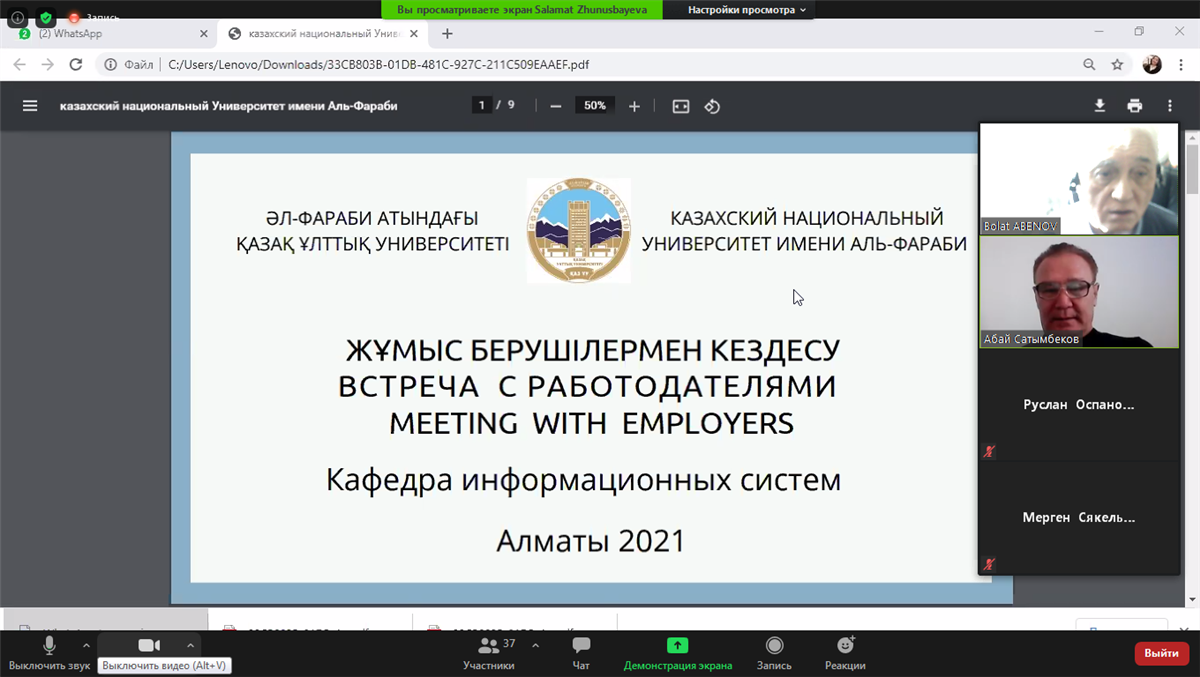Click 'Алматы 2021' slide text

click(x=590, y=541)
